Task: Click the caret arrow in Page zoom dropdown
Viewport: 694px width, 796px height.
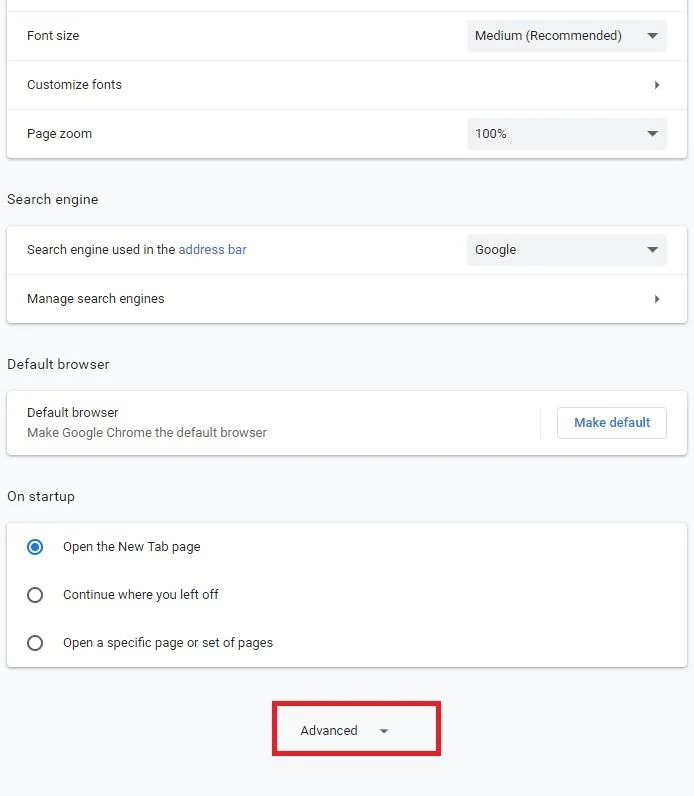Action: (652, 134)
